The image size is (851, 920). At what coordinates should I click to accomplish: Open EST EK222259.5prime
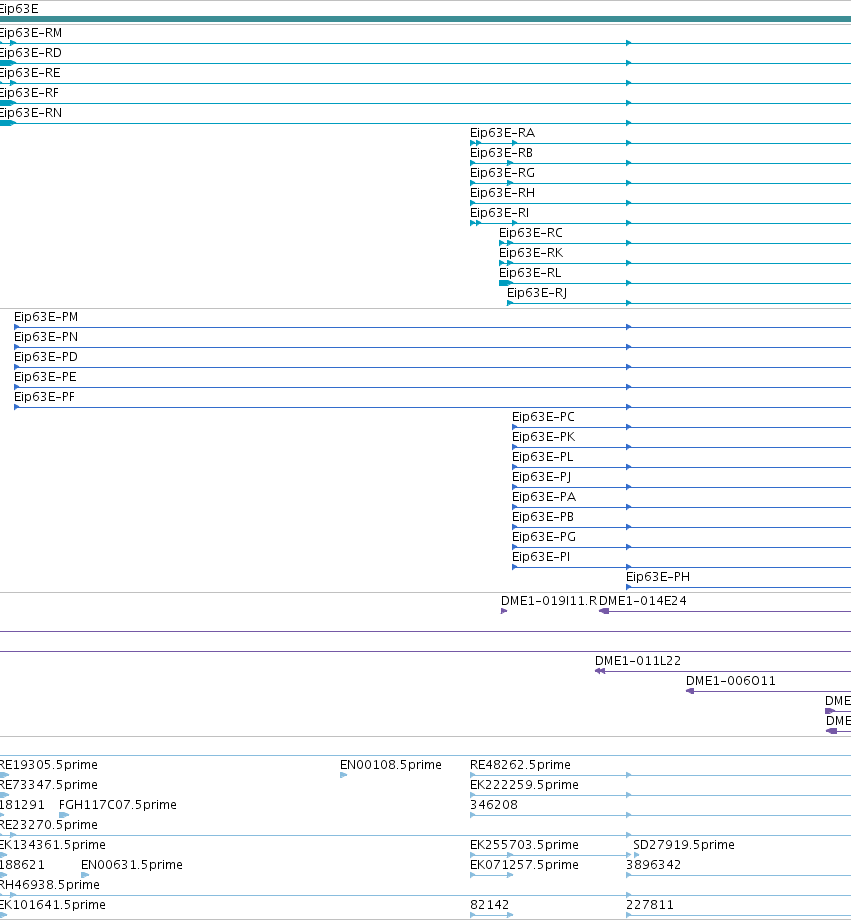[x=524, y=784]
